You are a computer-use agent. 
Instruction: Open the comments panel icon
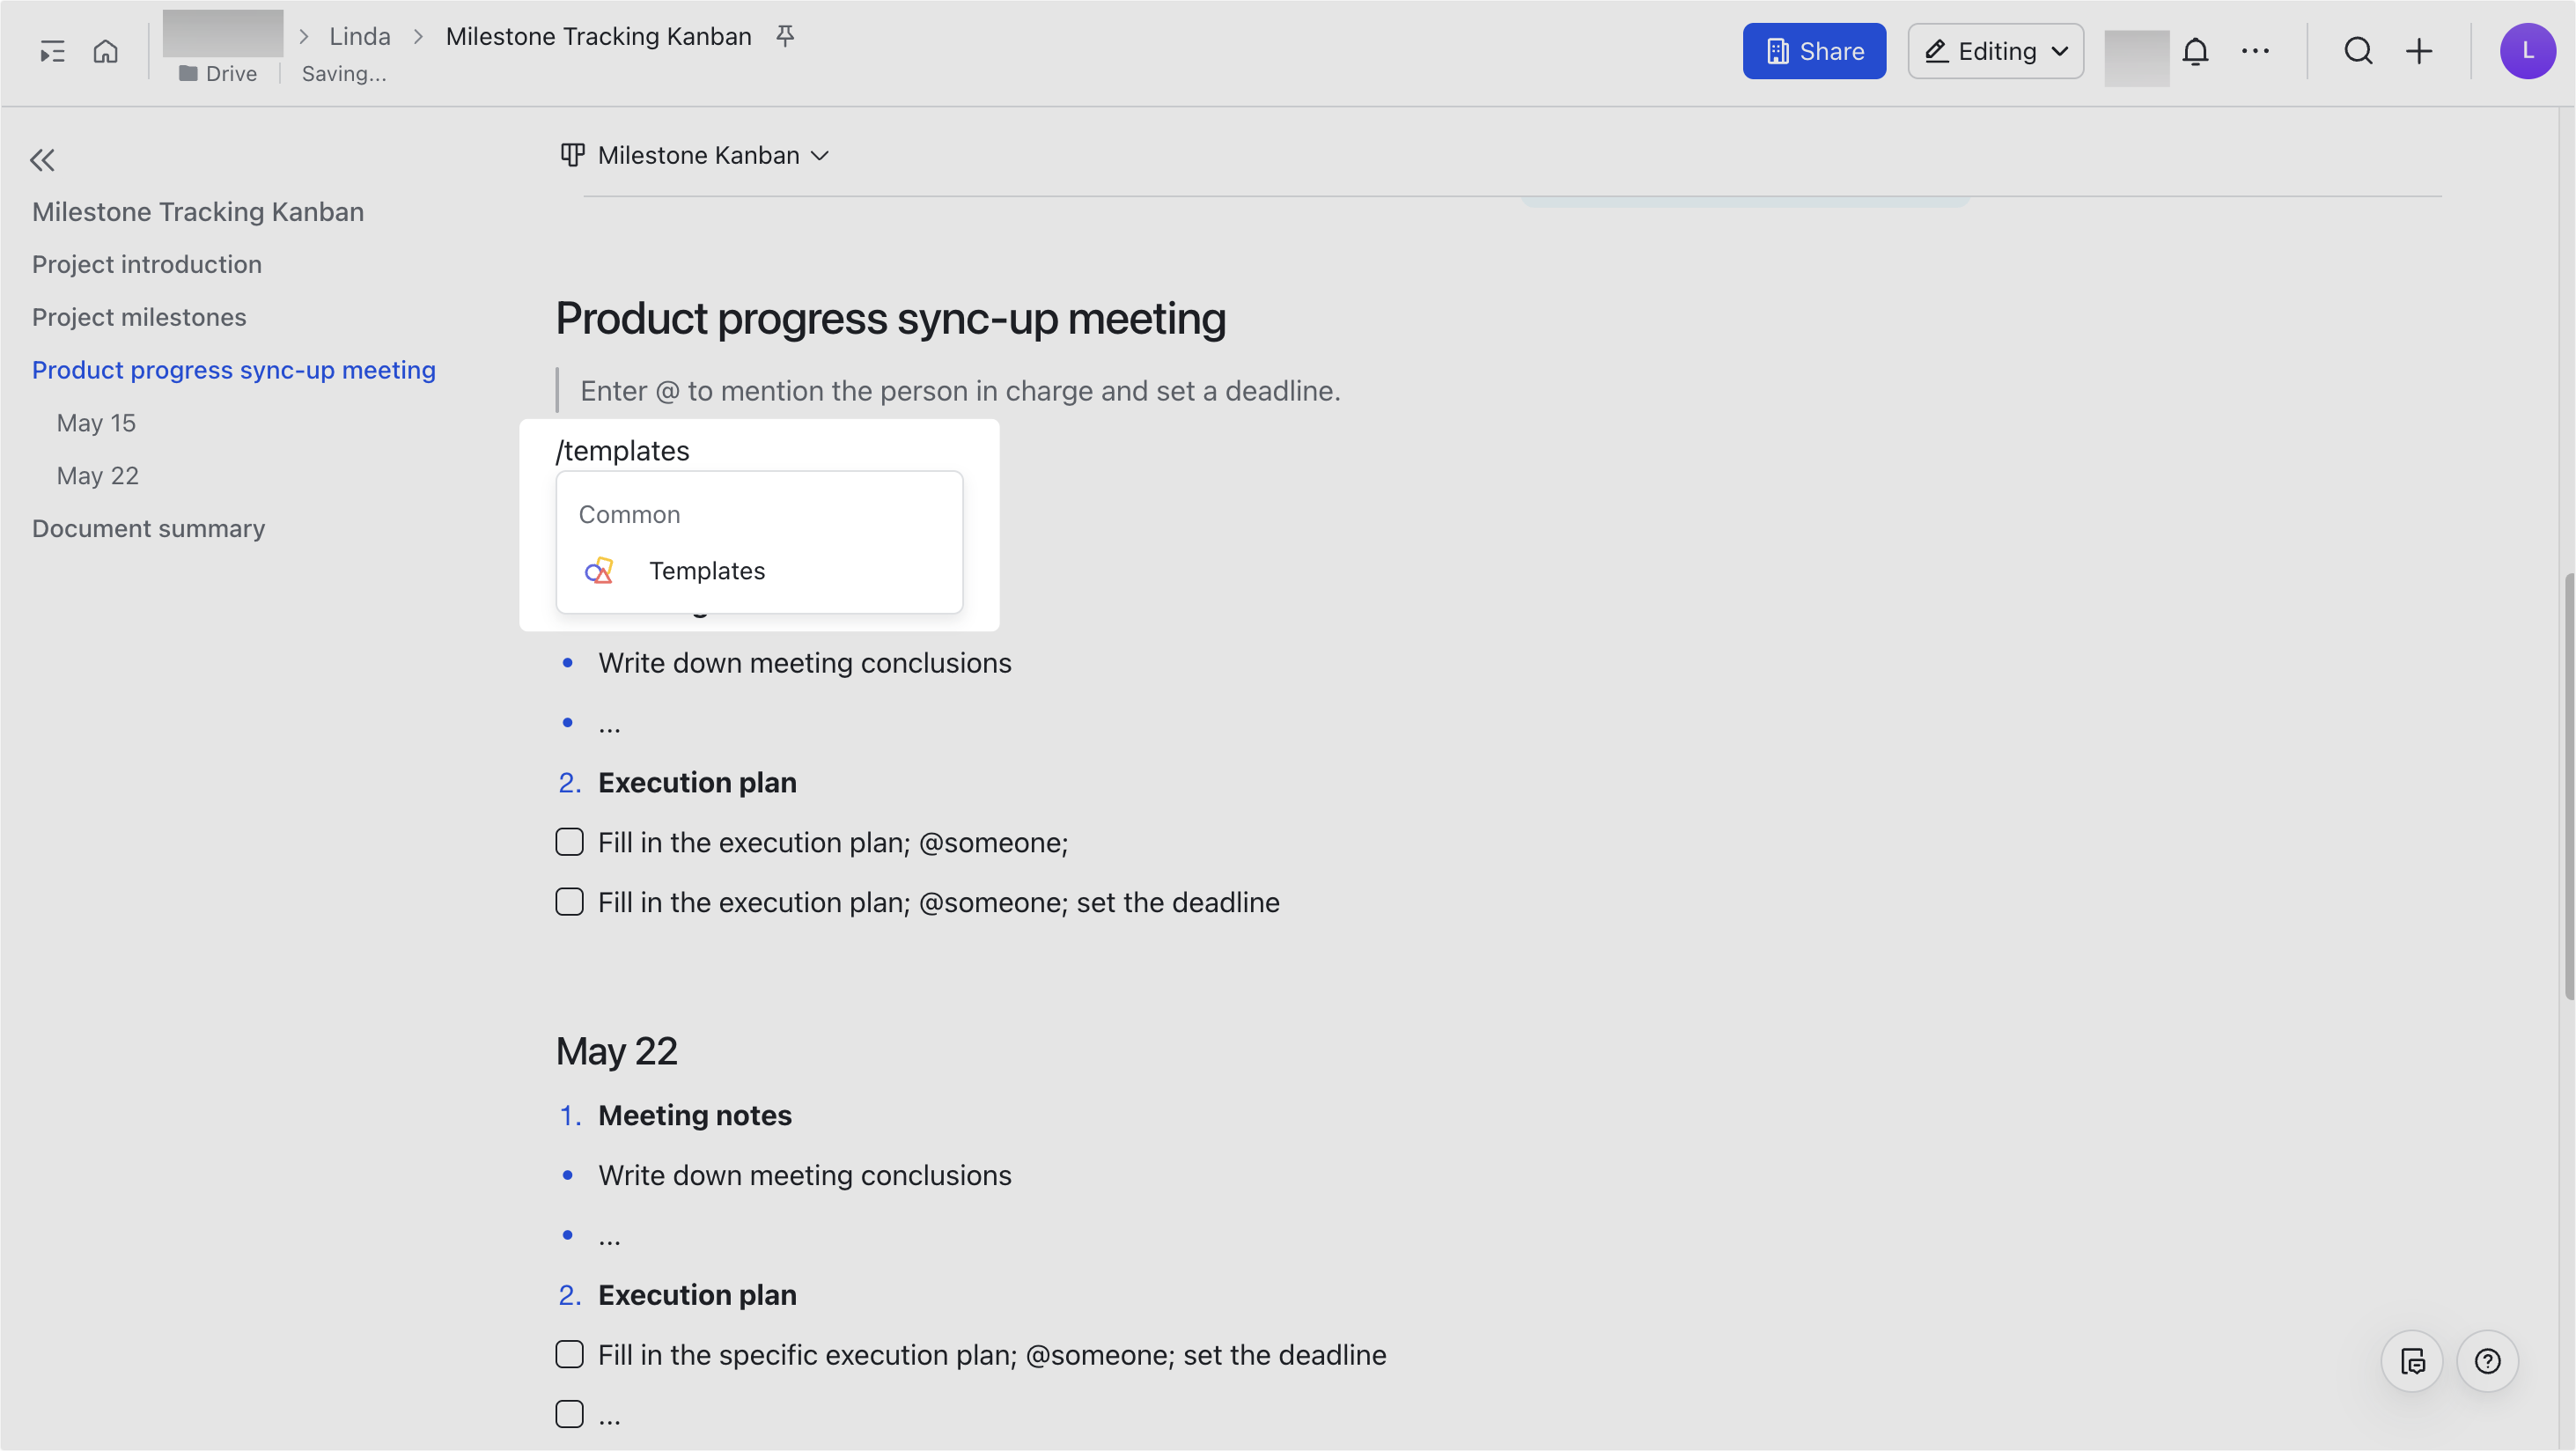2412,1361
